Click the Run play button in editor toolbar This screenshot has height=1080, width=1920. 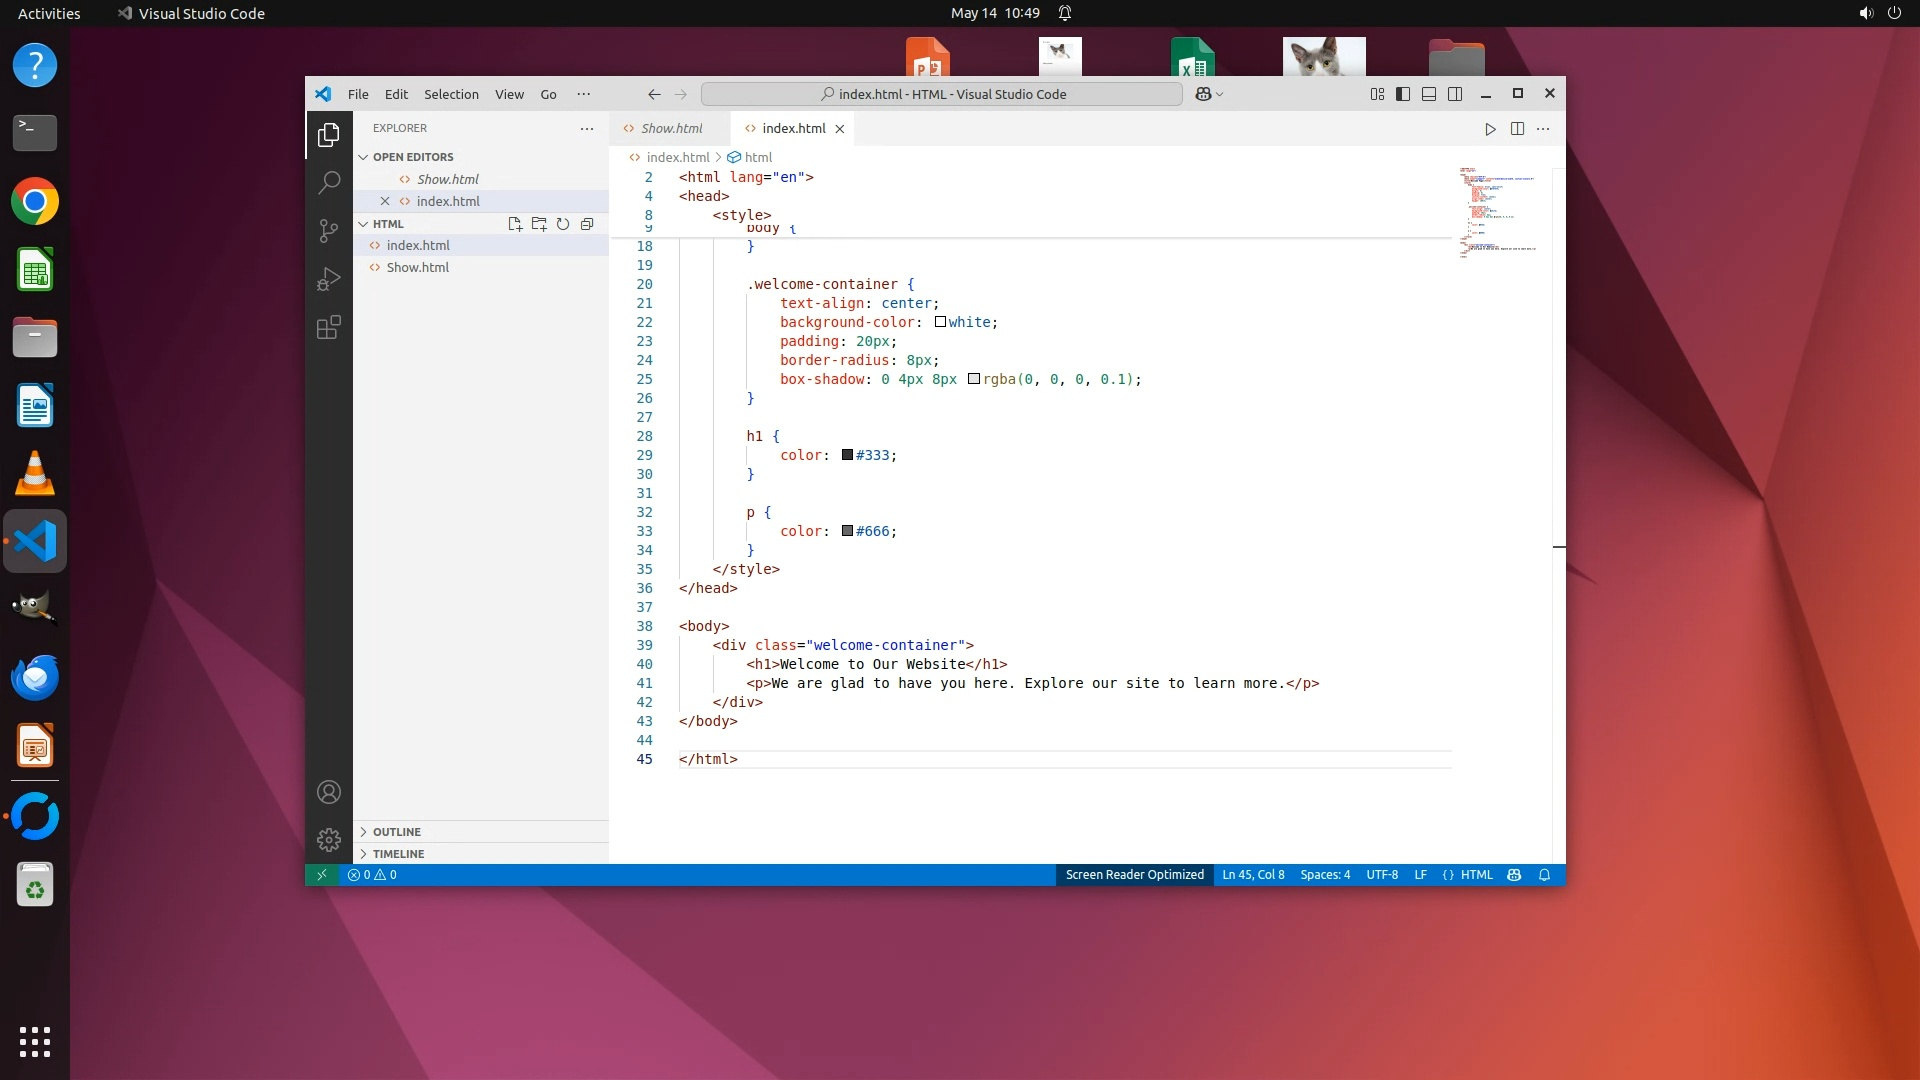click(1490, 129)
